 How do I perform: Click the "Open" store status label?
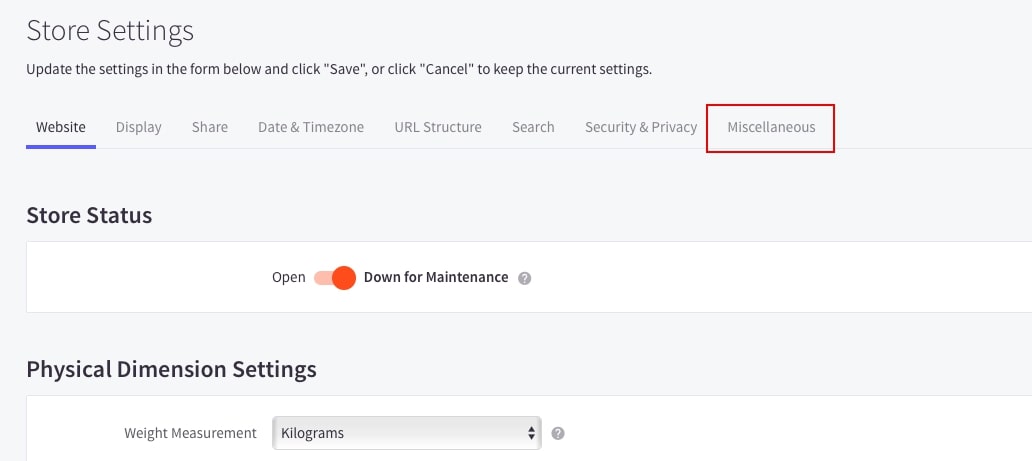click(x=289, y=278)
